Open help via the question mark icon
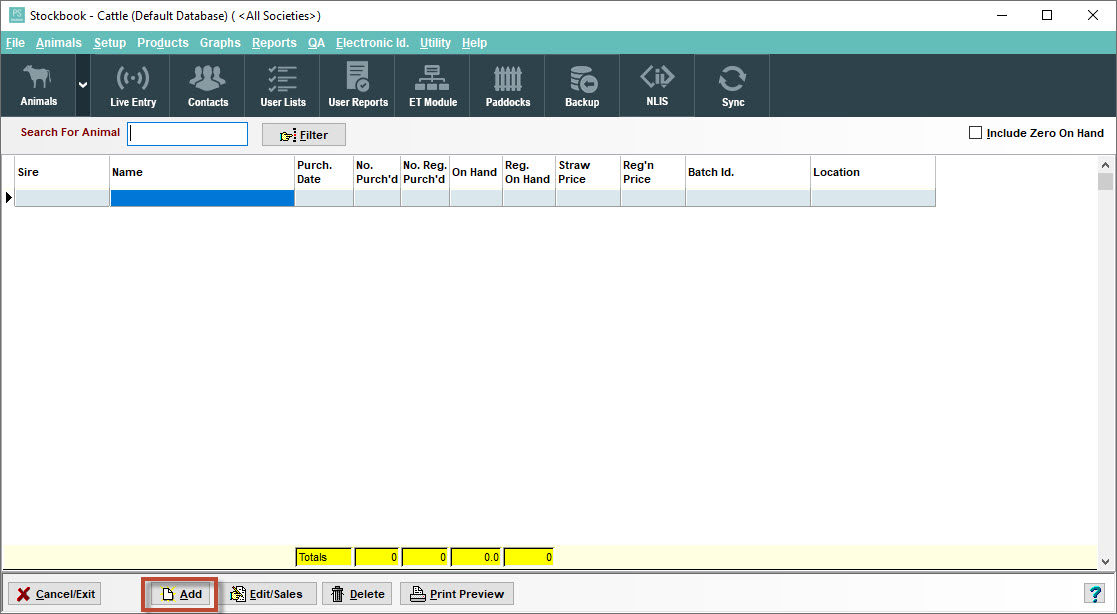The image size is (1117, 614). (x=1093, y=593)
